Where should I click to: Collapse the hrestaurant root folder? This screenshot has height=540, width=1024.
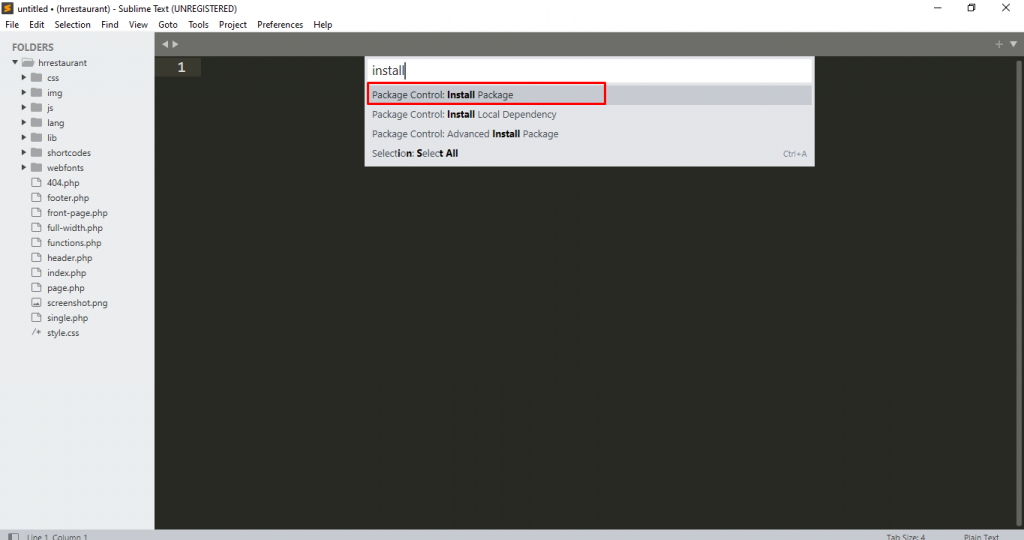coord(15,62)
